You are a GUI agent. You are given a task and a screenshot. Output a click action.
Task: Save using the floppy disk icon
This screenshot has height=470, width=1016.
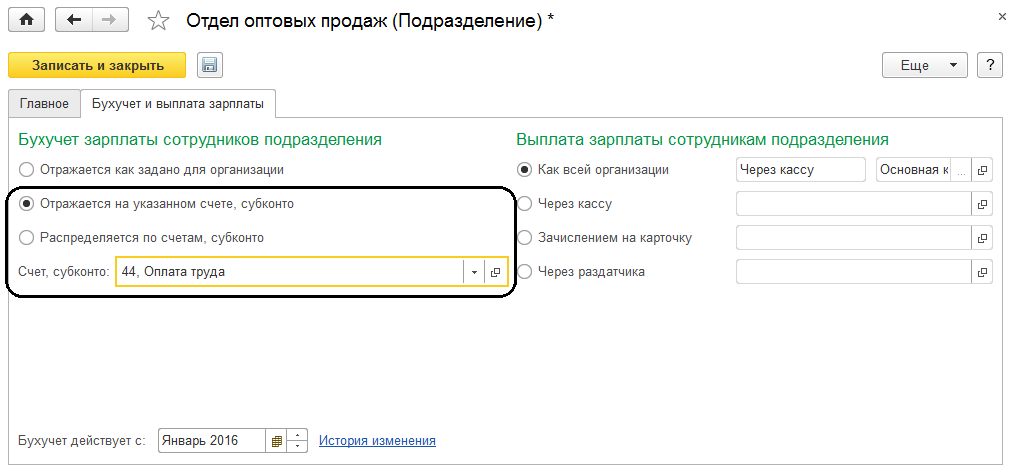tap(210, 66)
